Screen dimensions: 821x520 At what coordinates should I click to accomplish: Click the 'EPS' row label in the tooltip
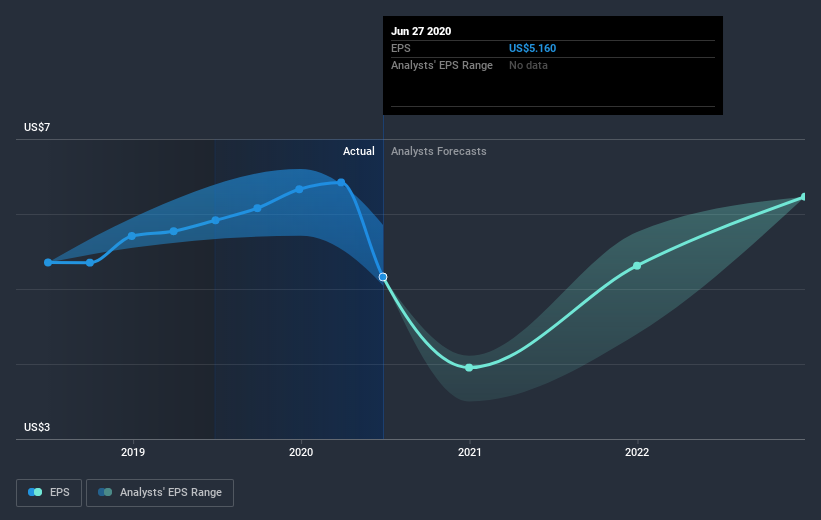click(401, 48)
